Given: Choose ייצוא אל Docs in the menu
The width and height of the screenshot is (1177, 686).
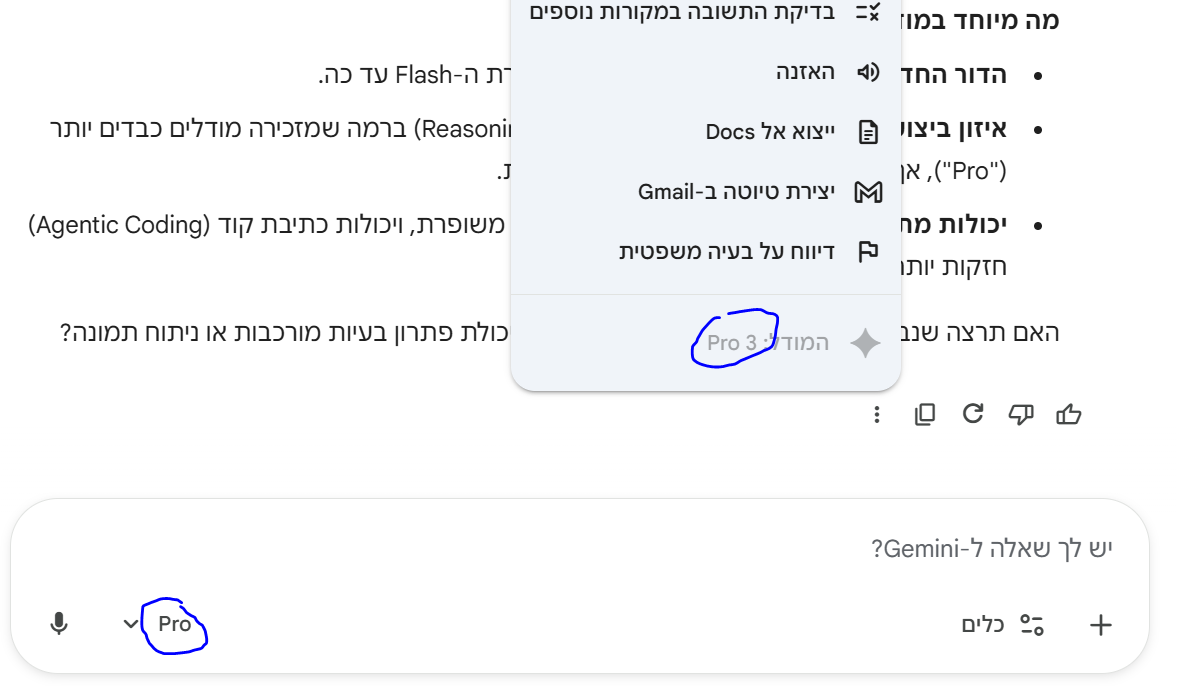Looking at the screenshot, I should click(x=763, y=132).
